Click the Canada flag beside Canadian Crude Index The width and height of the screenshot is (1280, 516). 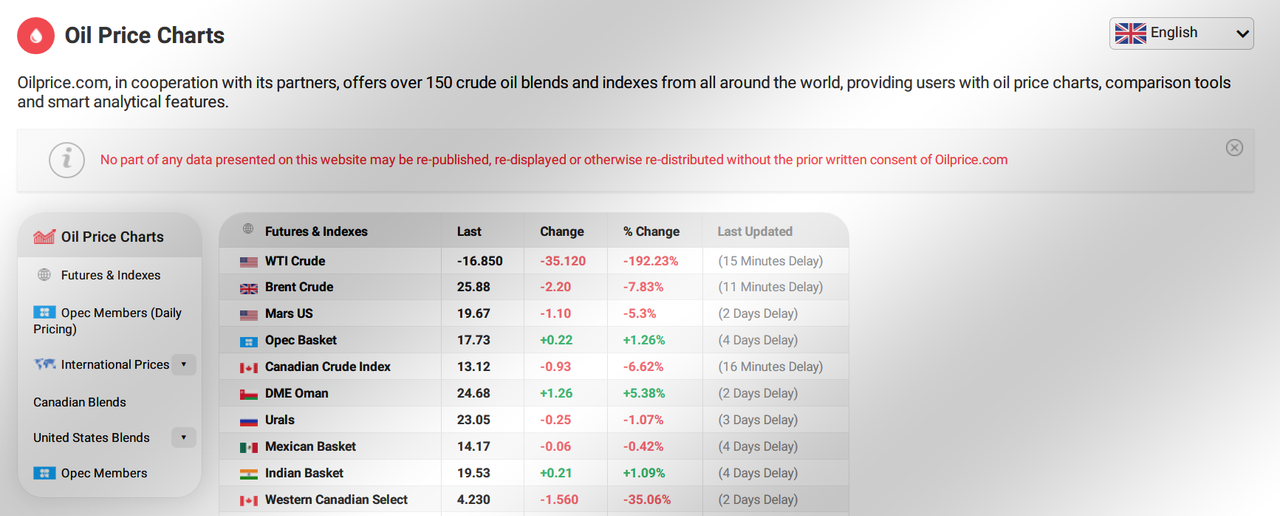pyautogui.click(x=249, y=368)
